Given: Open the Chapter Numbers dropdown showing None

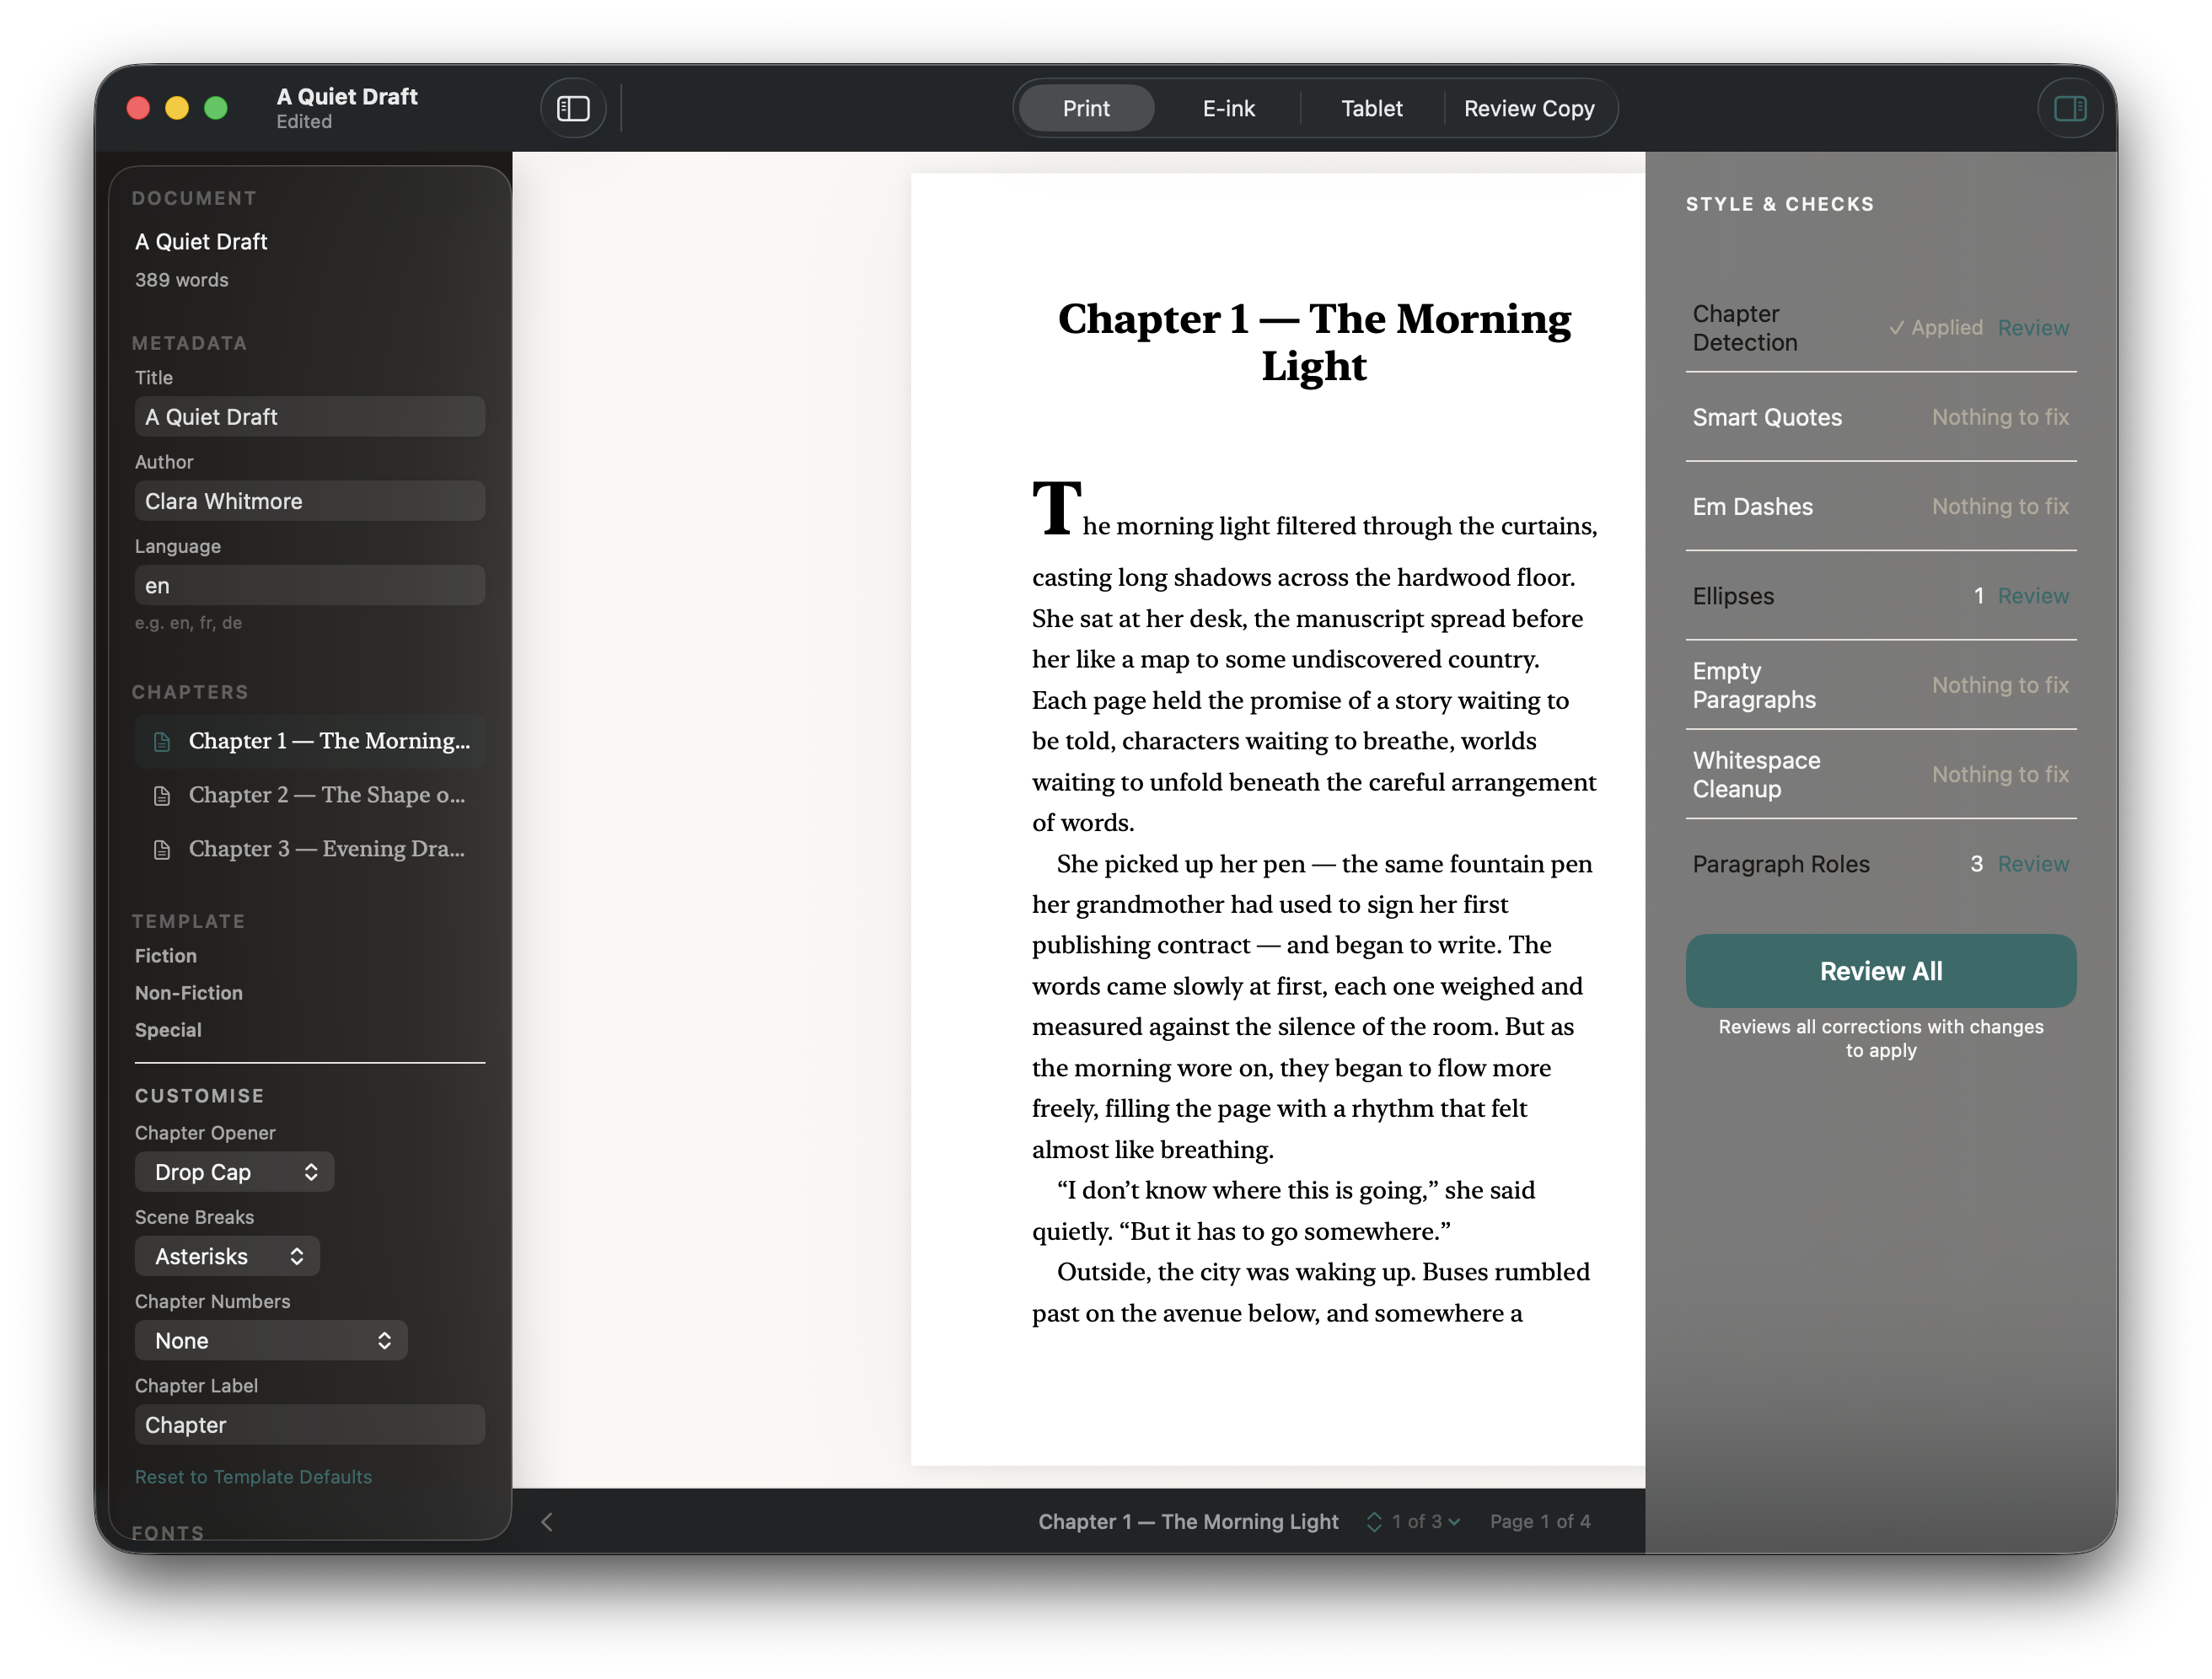Looking at the screenshot, I should click(271, 1340).
